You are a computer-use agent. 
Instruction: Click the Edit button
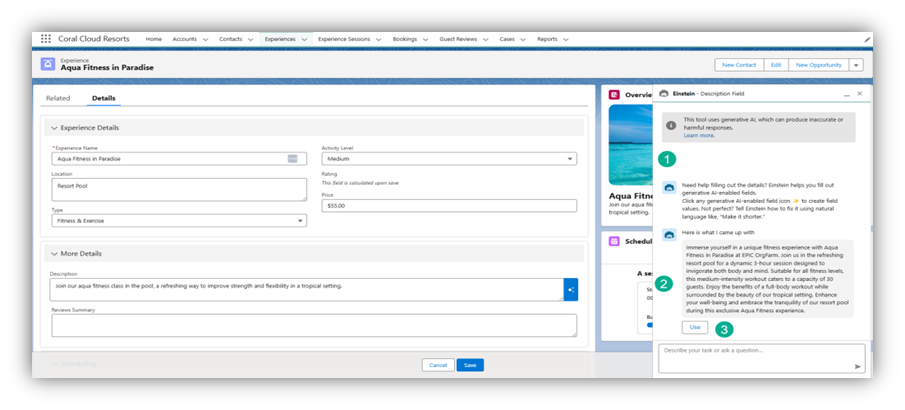776,65
